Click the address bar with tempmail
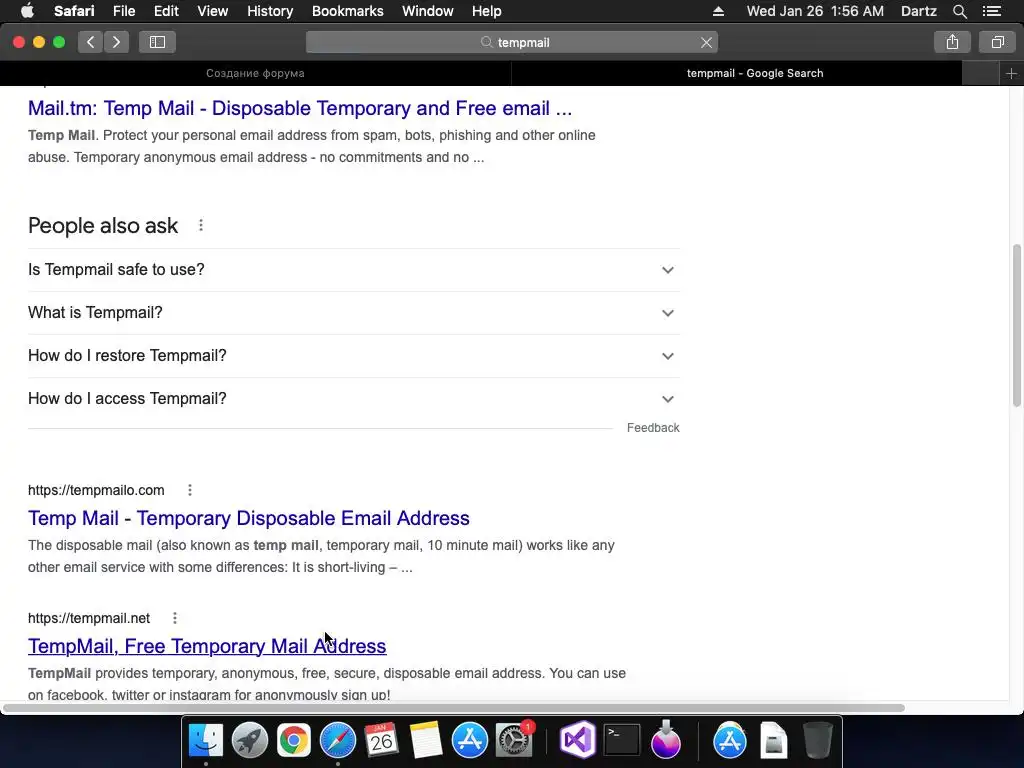Viewport: 1024px width, 768px height. 512,42
